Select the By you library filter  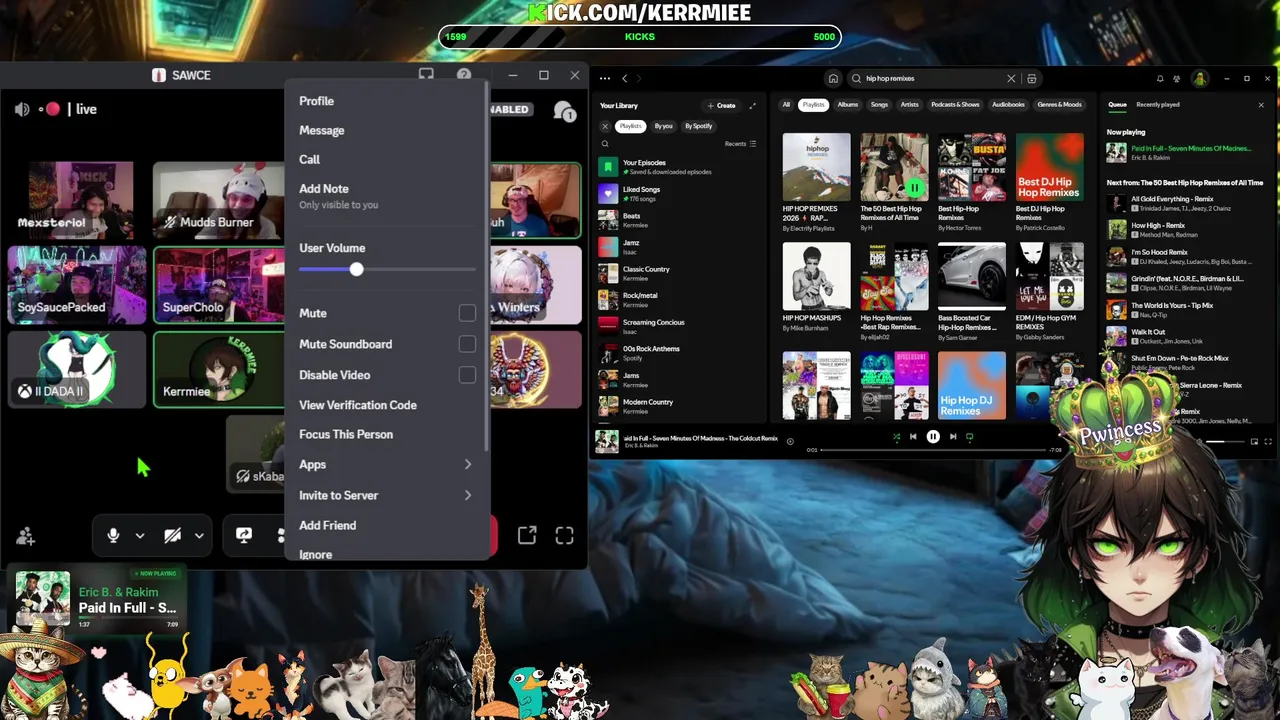[664, 126]
